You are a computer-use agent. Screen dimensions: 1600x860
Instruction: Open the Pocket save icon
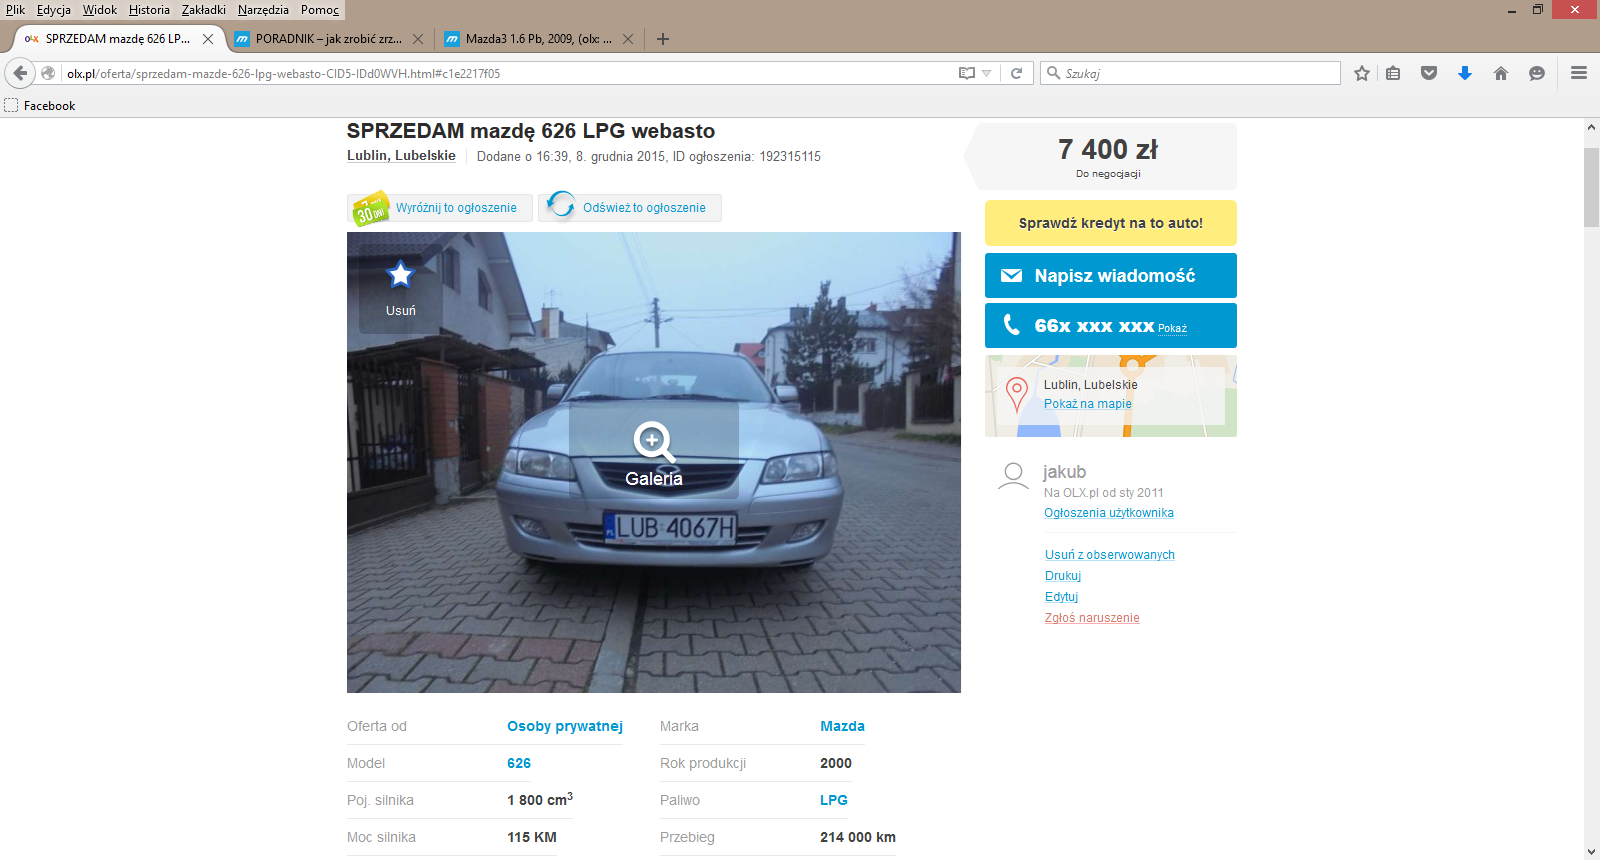(x=1429, y=73)
